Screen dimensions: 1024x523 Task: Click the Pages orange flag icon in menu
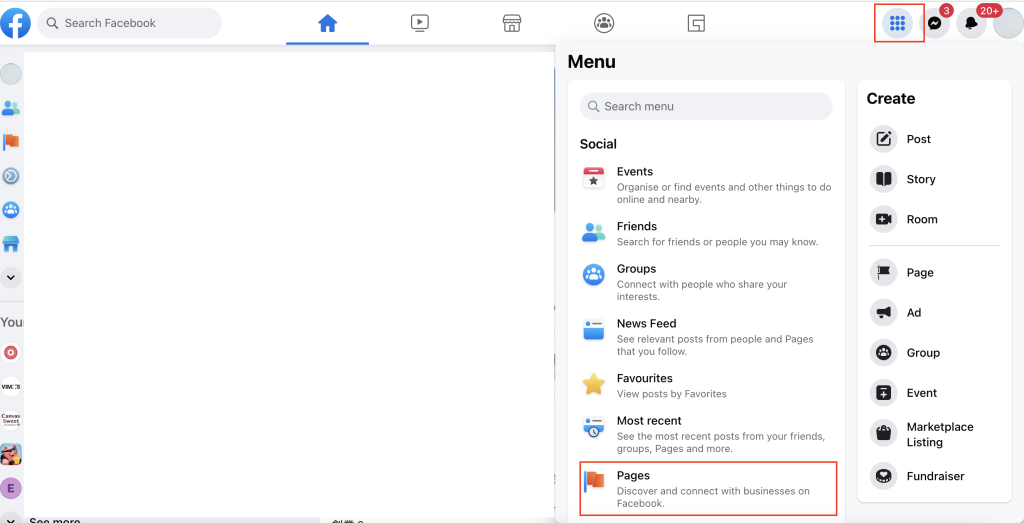pyautogui.click(x=595, y=481)
